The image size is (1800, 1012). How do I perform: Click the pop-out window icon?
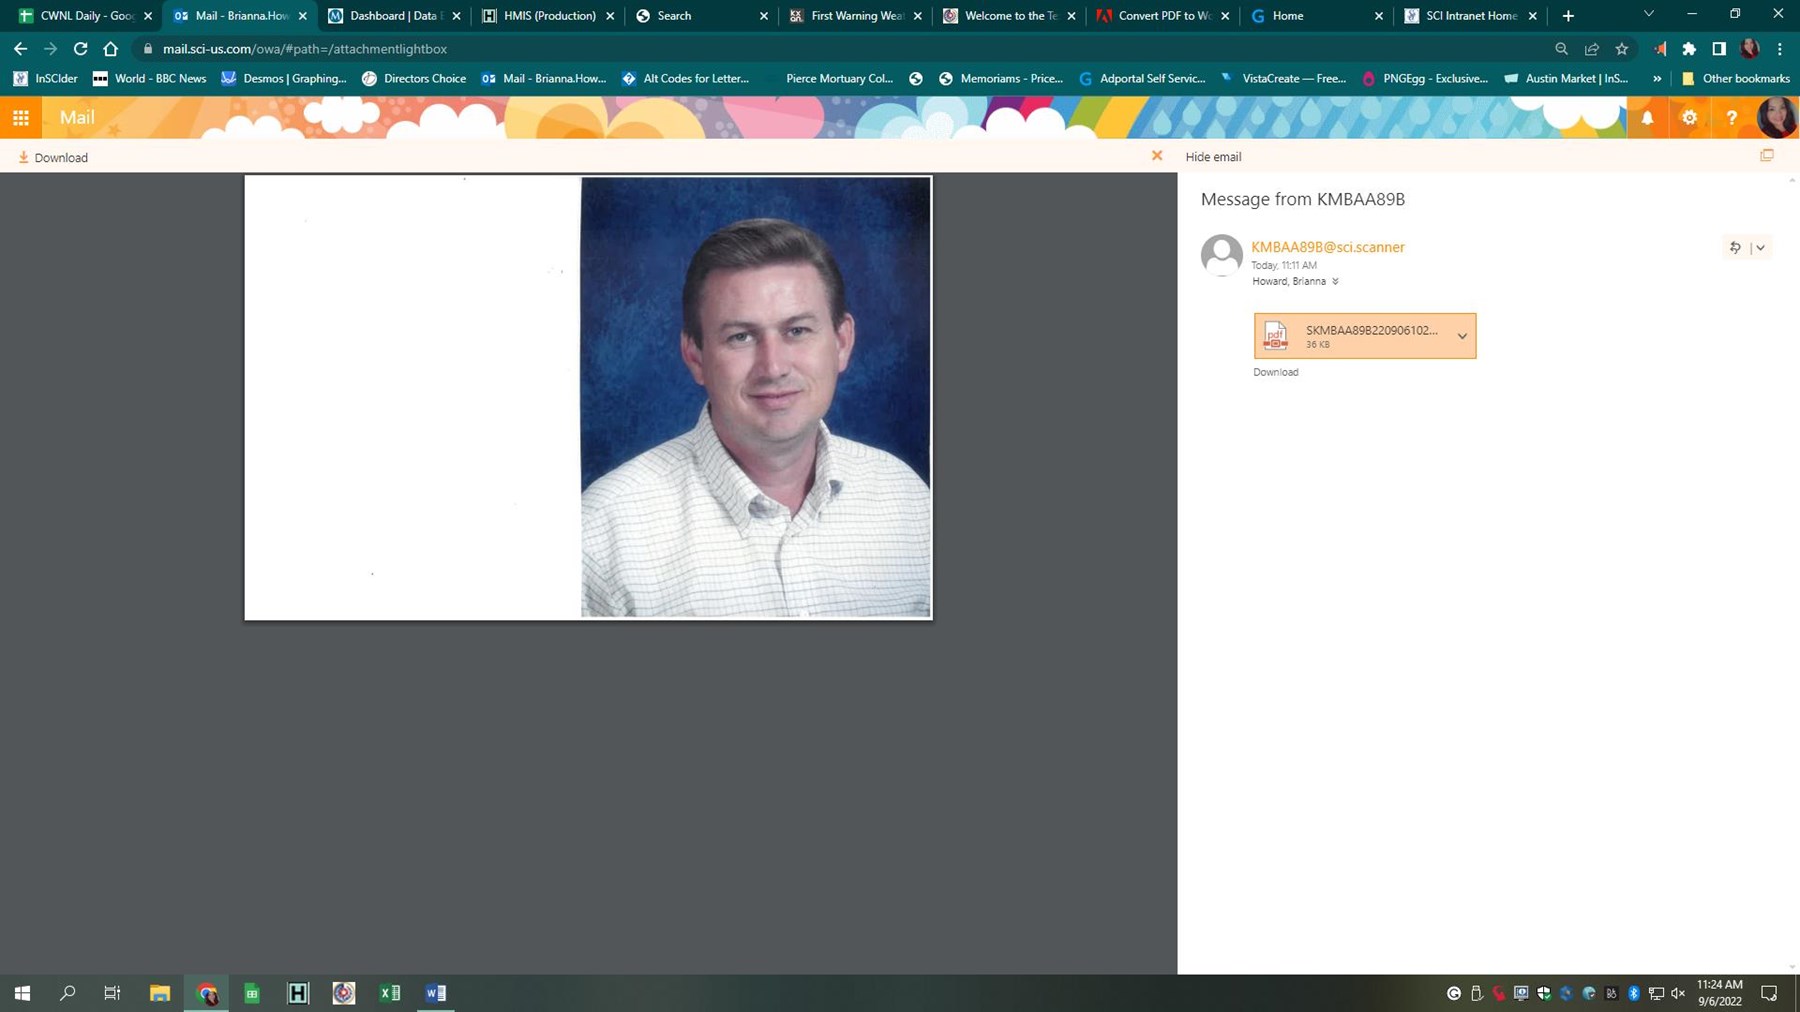click(x=1767, y=156)
